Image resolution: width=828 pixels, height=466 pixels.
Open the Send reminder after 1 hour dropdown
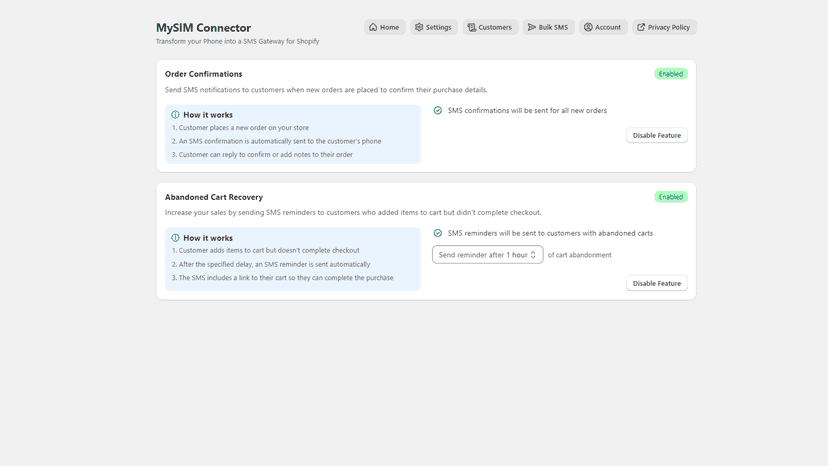tap(487, 255)
